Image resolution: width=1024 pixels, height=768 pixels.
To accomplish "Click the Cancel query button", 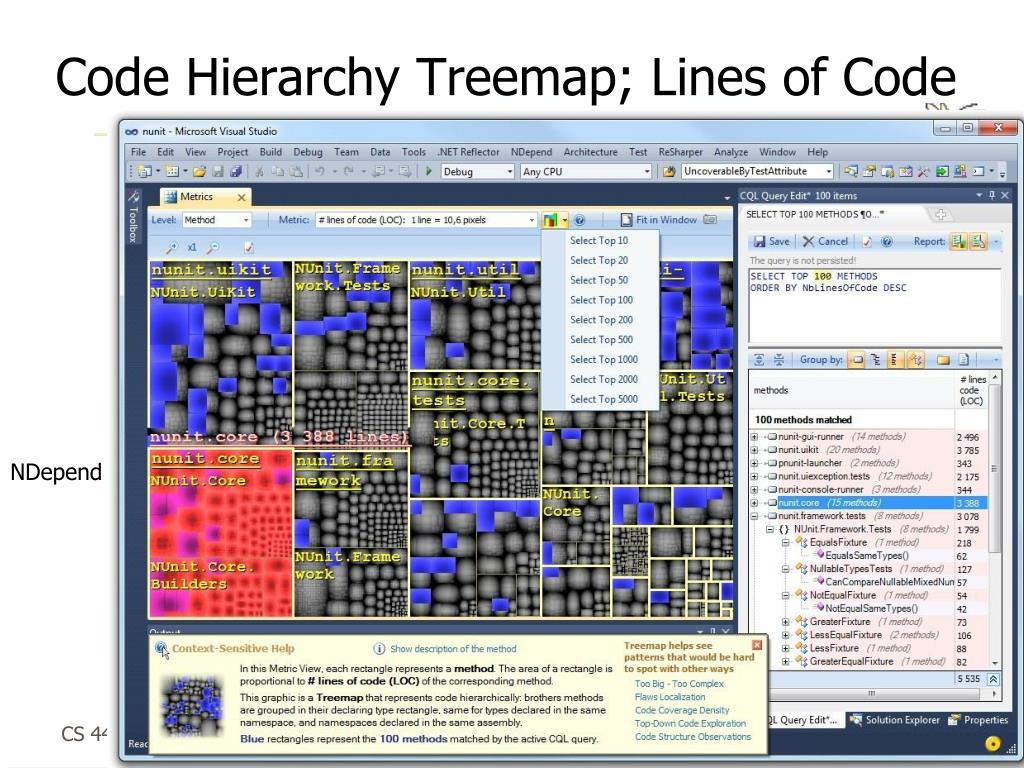I will click(825, 242).
